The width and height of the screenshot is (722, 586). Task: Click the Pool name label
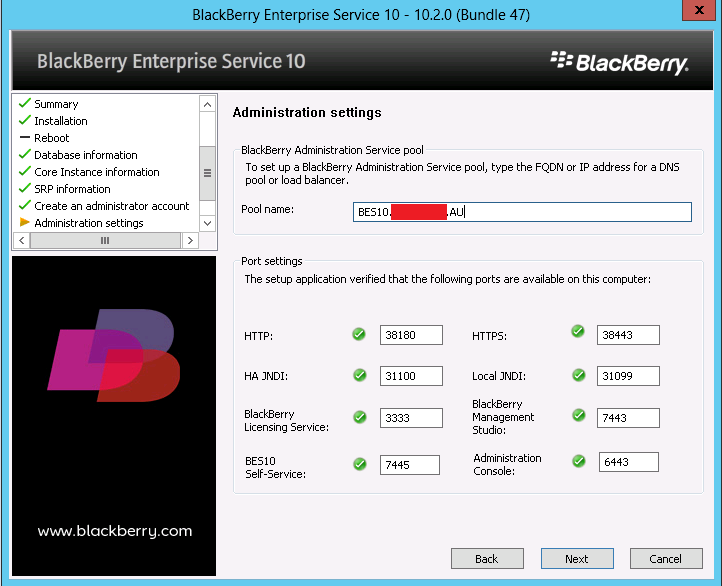pos(268,209)
